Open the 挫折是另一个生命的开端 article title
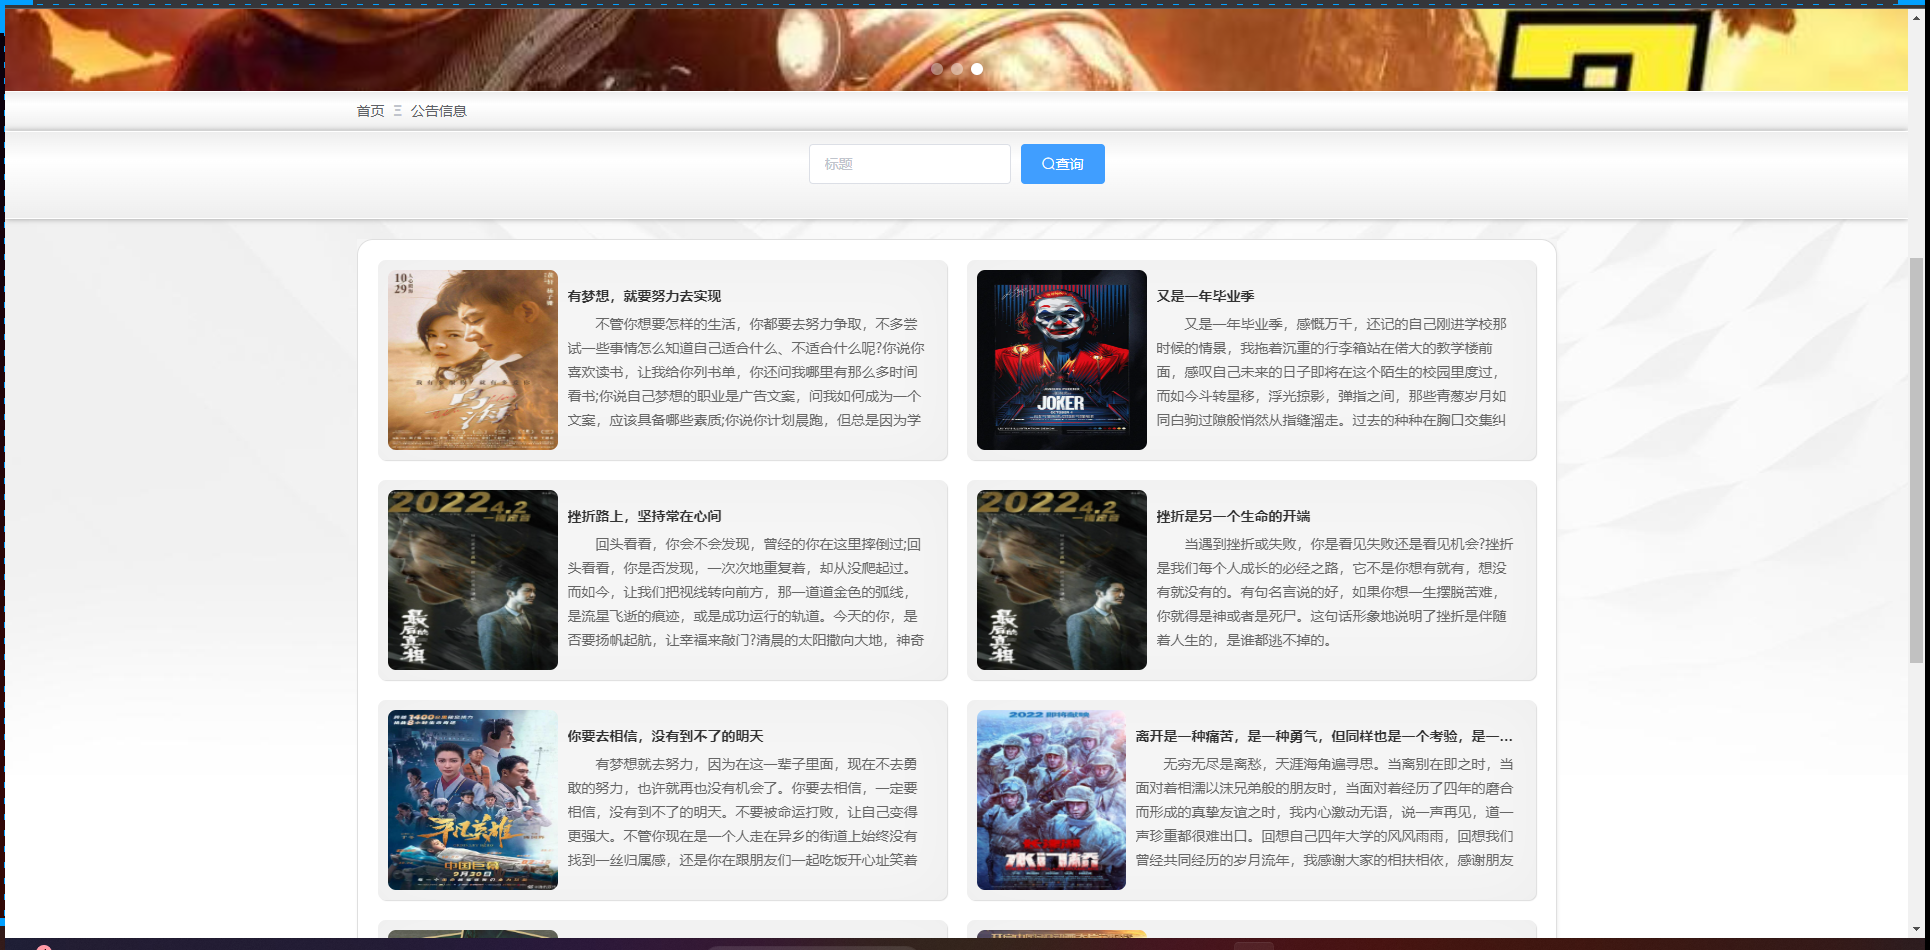Screen dimensions: 1930x950 (1233, 516)
